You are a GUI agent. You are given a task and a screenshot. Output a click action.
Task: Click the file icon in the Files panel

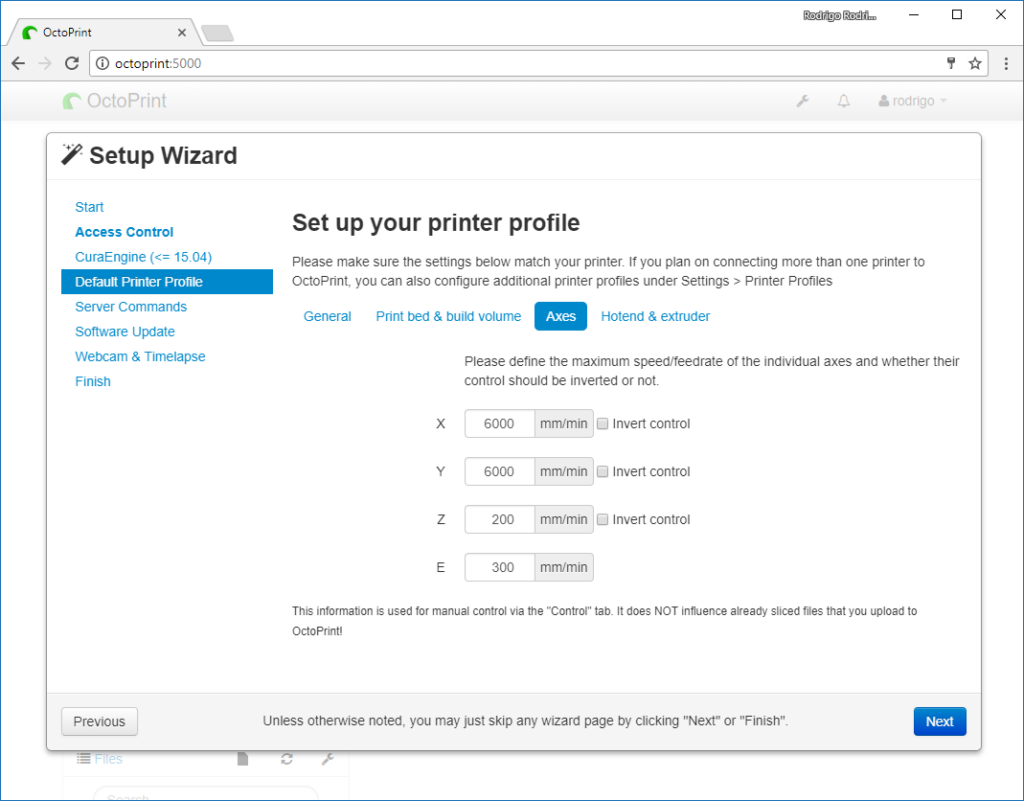[x=243, y=759]
